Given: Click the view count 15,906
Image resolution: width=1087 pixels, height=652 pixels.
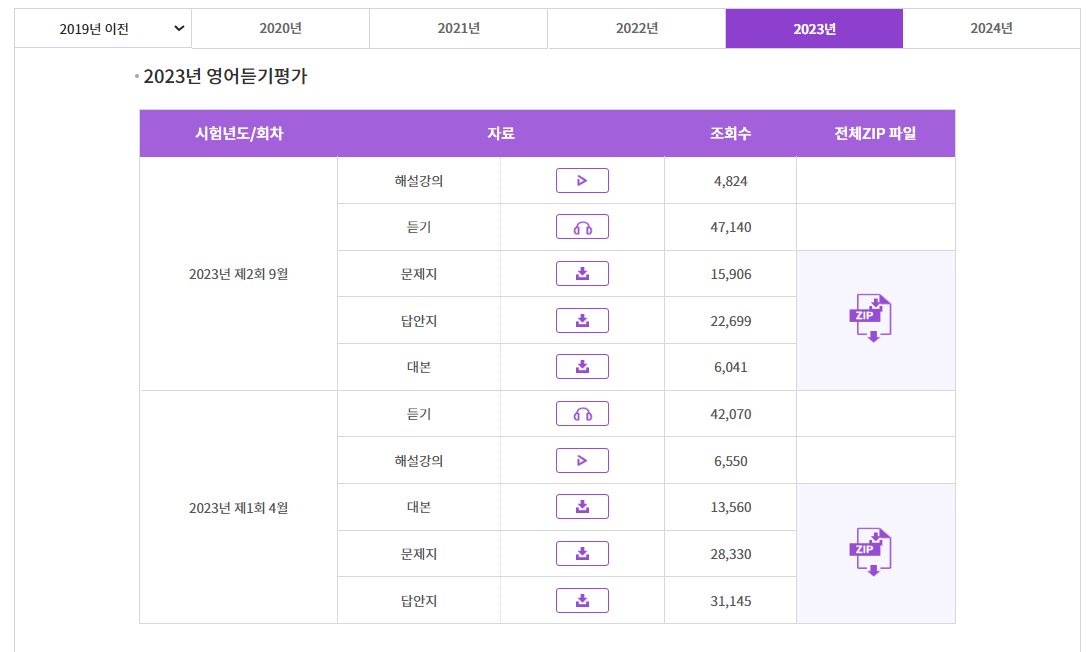Looking at the screenshot, I should point(731,274).
